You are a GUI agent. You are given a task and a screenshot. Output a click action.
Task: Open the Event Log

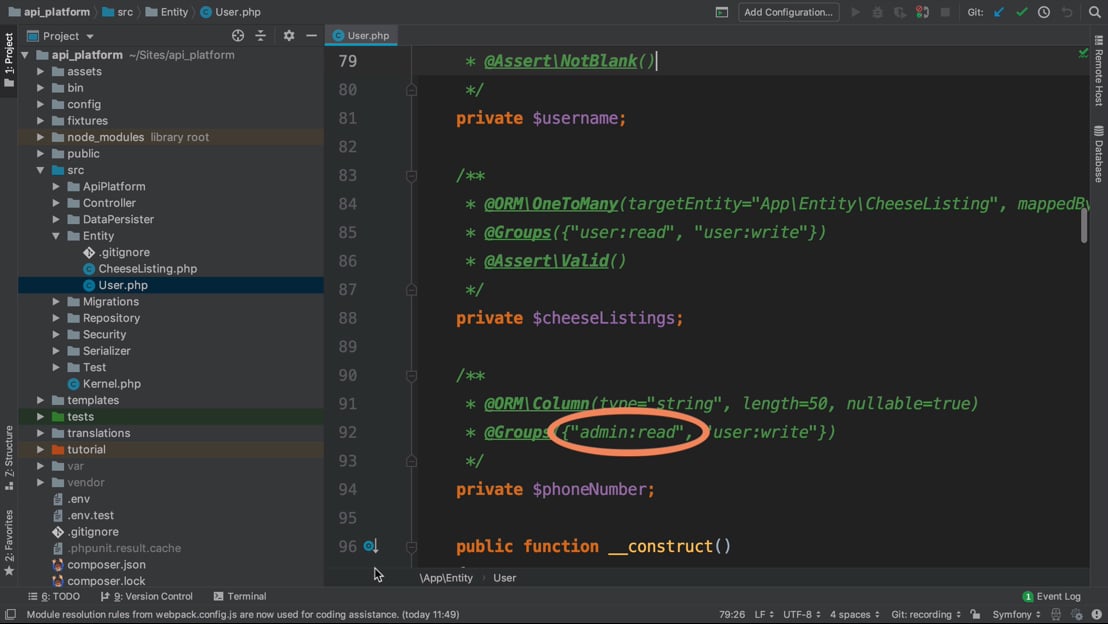pyautogui.click(x=1051, y=596)
